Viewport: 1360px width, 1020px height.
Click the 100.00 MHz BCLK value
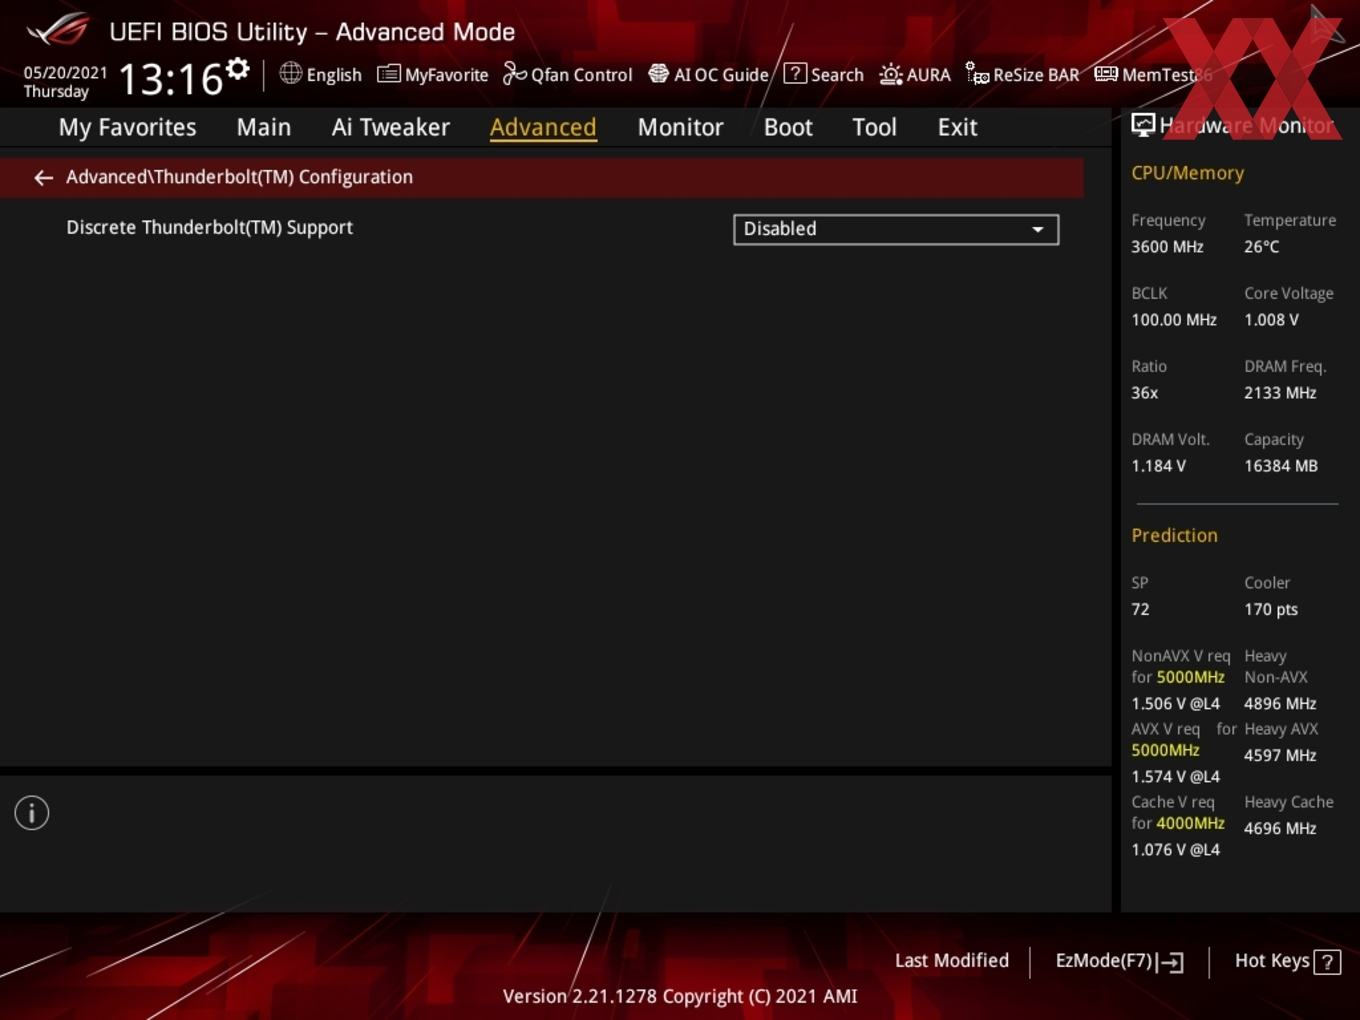(x=1174, y=320)
